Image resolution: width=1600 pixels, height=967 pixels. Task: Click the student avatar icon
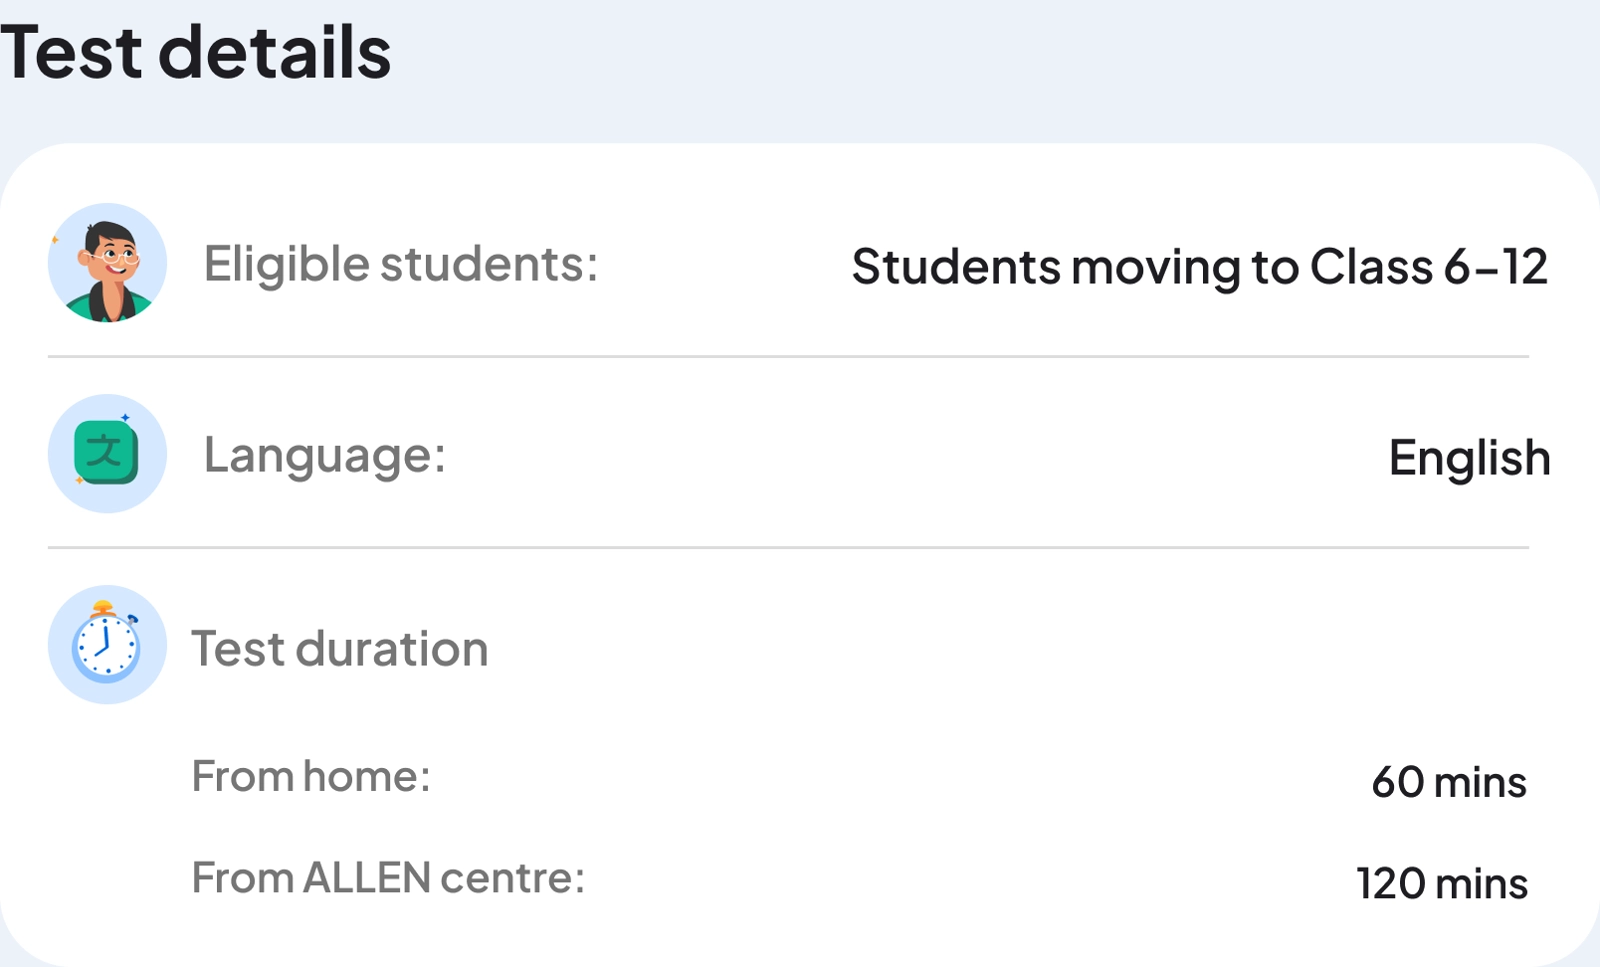pos(107,263)
